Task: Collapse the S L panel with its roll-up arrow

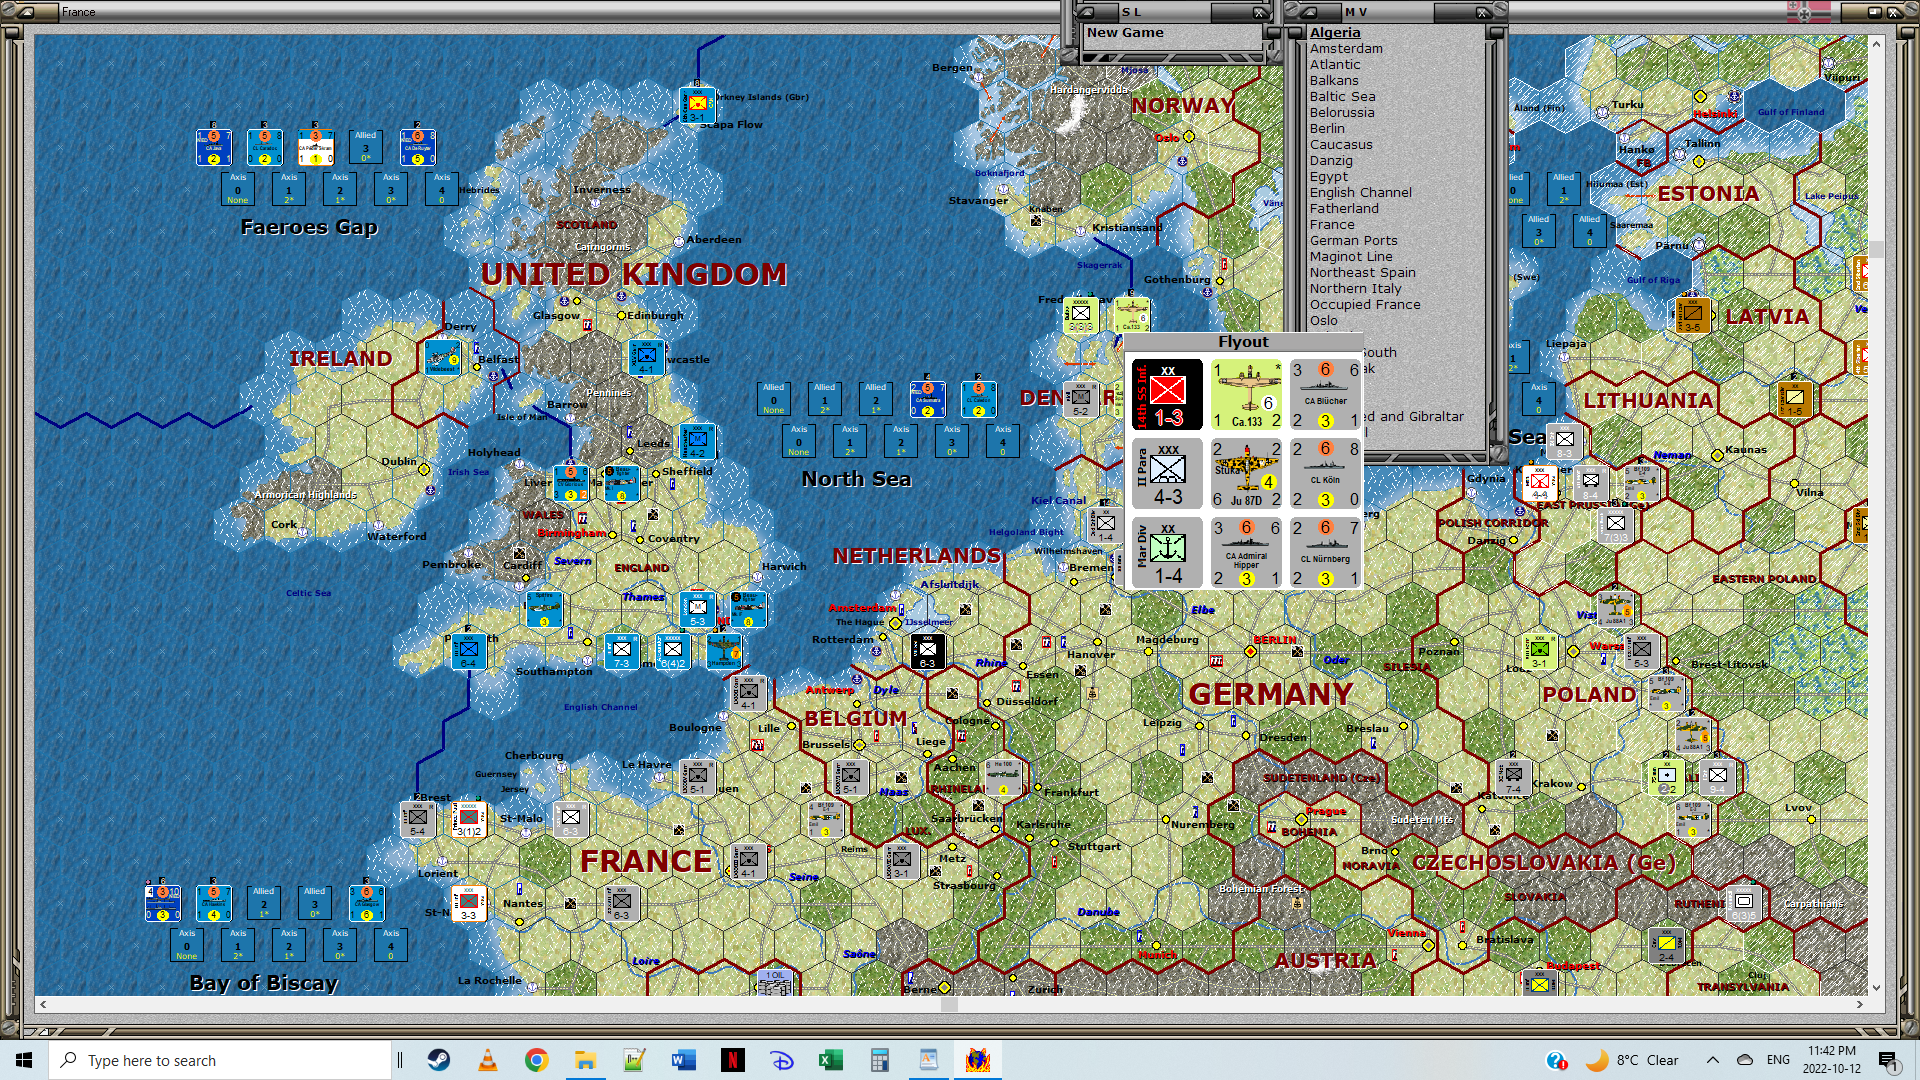Action: click(1087, 12)
